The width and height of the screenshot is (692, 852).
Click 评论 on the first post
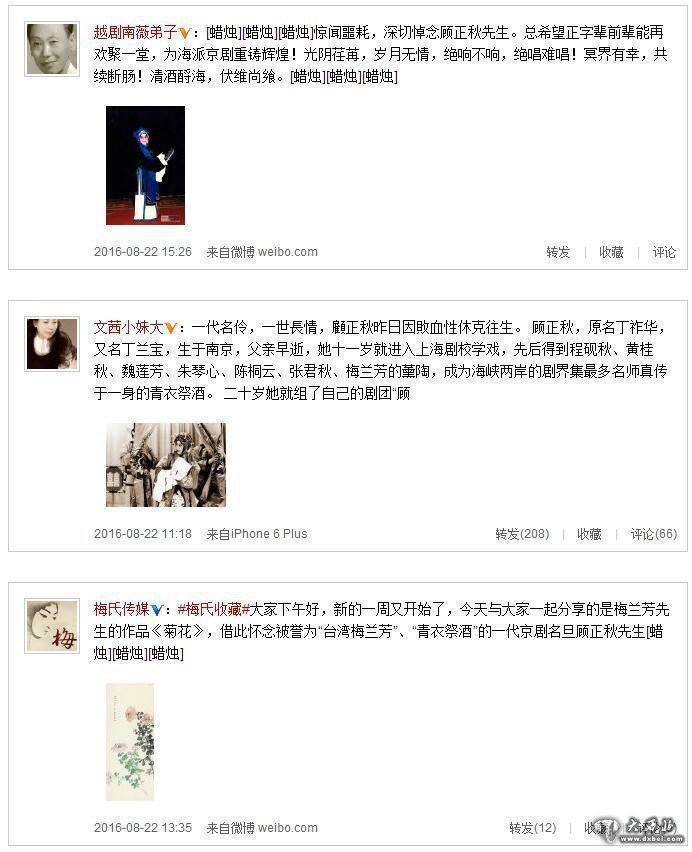tap(664, 252)
